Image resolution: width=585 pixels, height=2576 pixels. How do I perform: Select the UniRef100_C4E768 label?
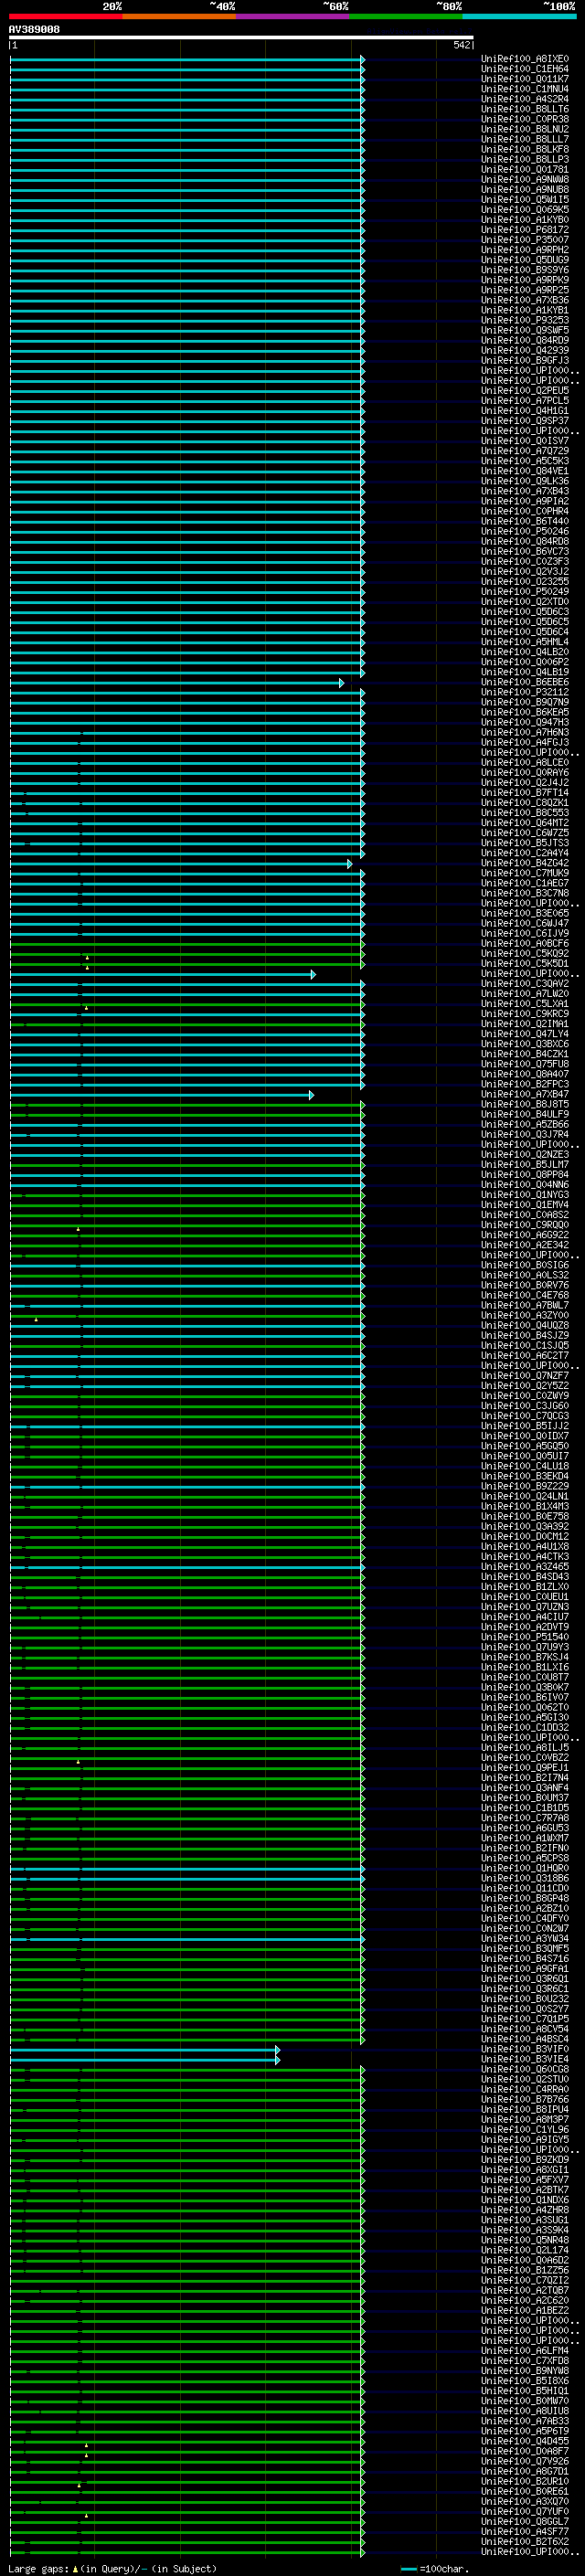(525, 1295)
